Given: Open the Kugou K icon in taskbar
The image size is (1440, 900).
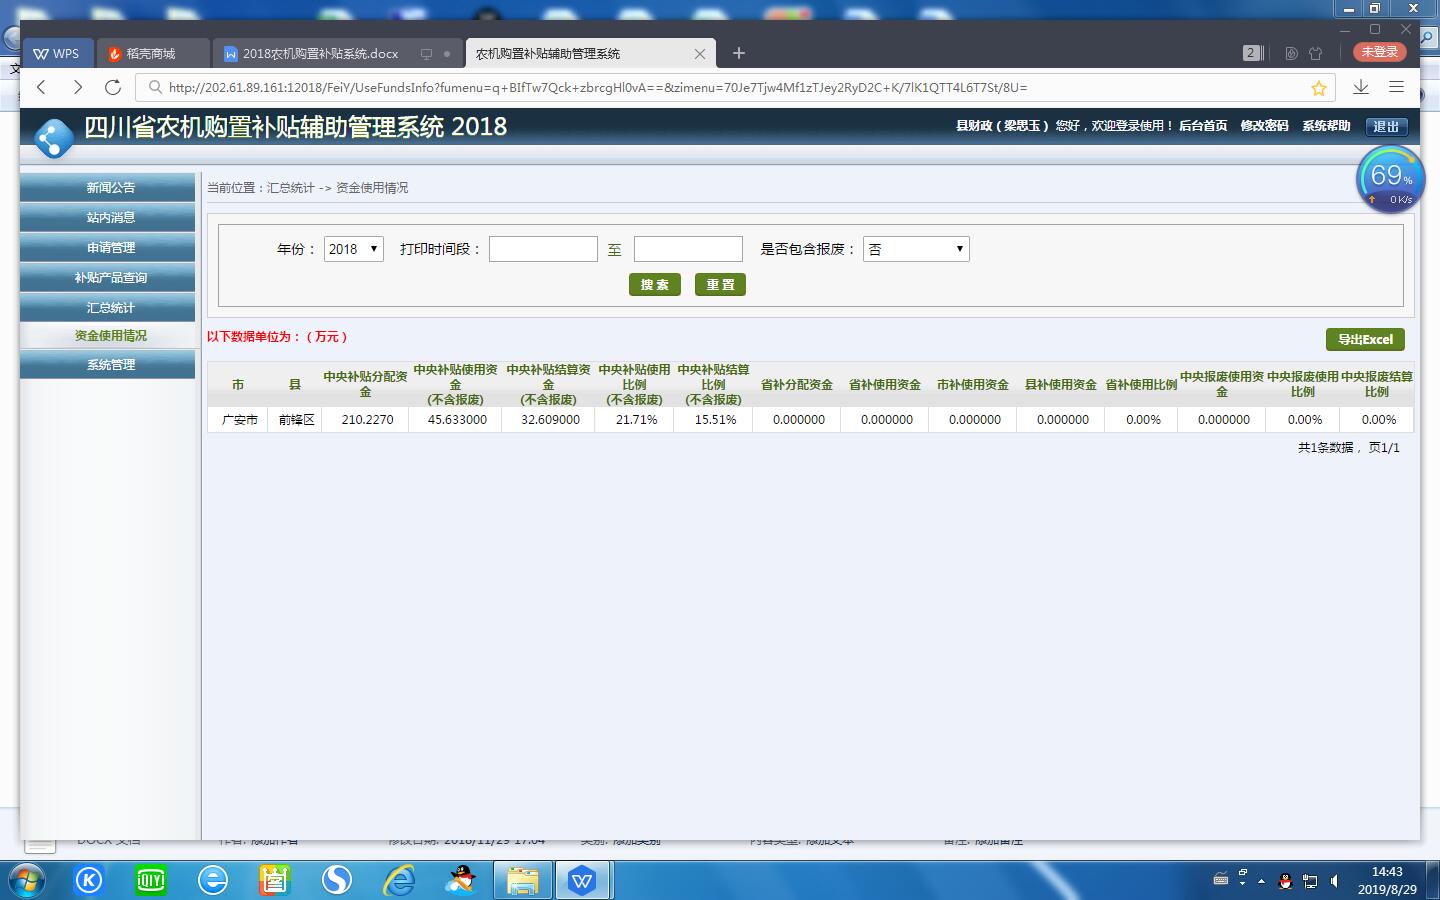Looking at the screenshot, I should pos(89,880).
